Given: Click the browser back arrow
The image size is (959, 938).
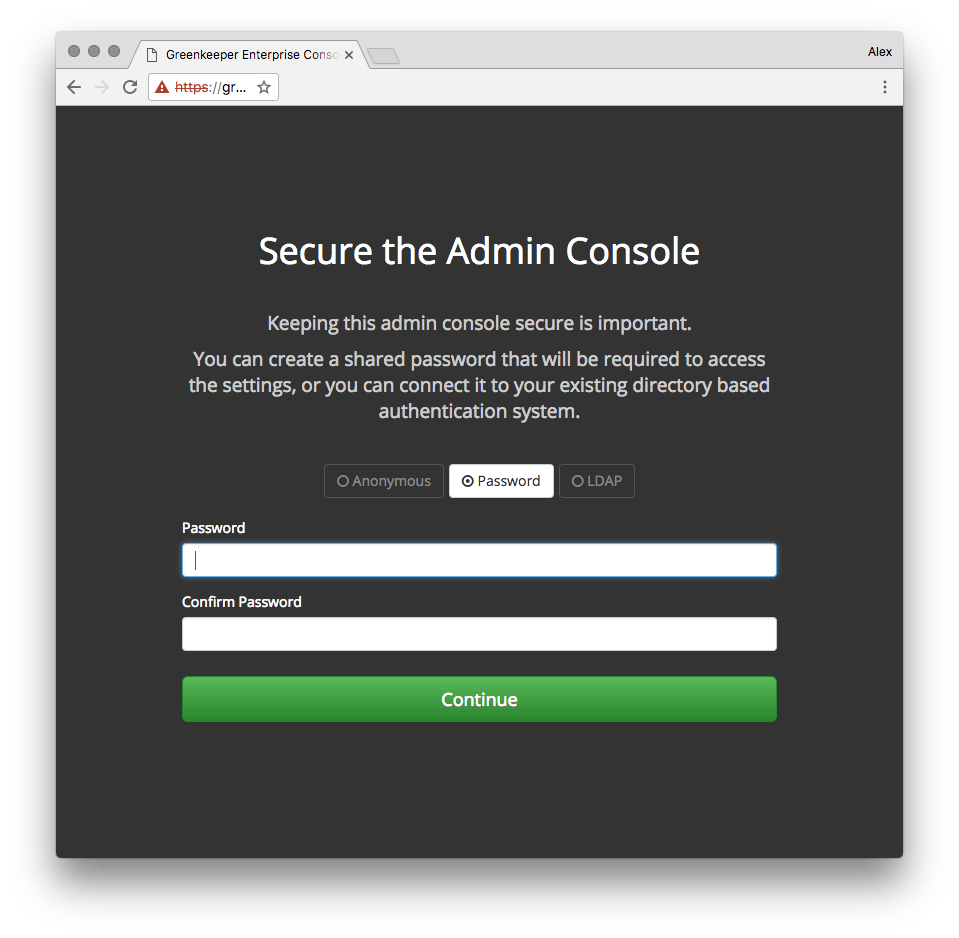Looking at the screenshot, I should point(74,87).
